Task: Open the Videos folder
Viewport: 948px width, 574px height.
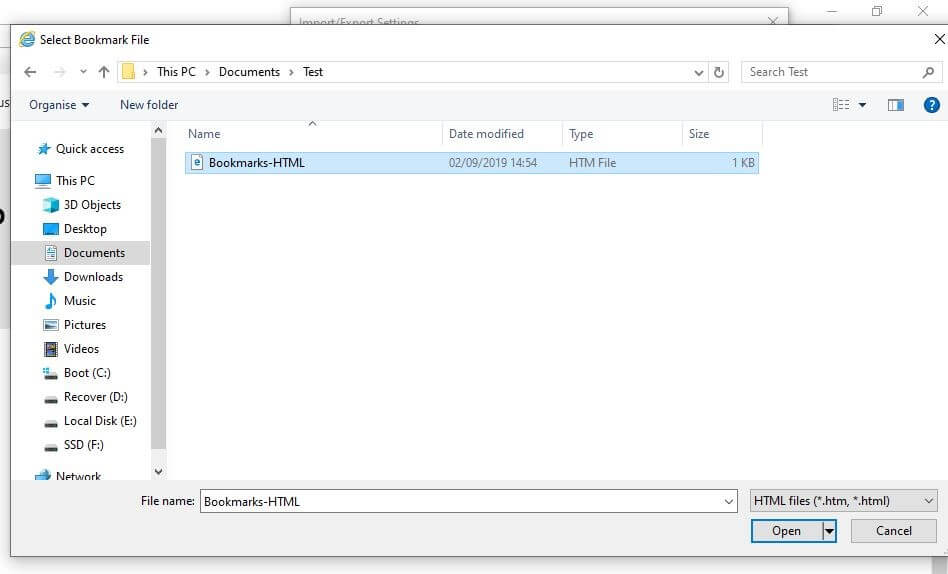Action: (81, 349)
